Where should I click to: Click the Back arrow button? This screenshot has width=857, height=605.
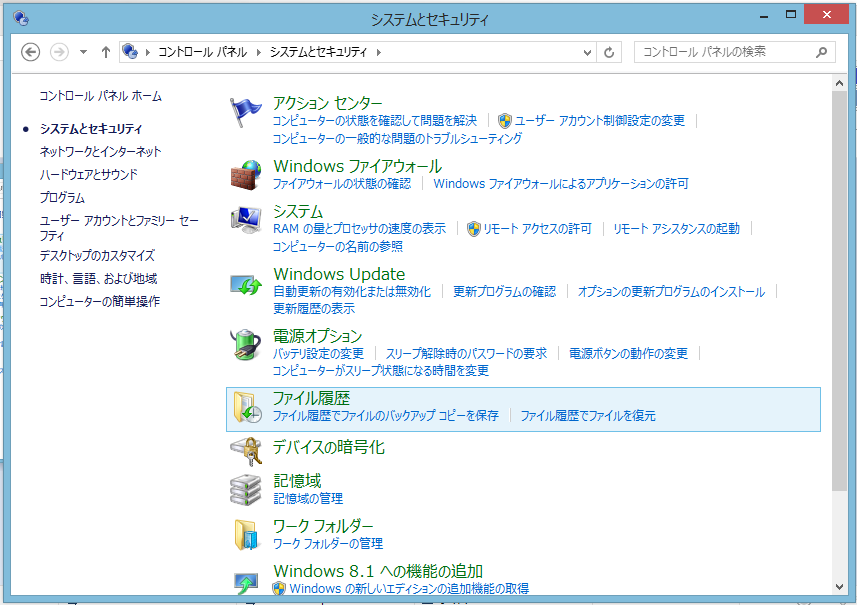[x=31, y=52]
